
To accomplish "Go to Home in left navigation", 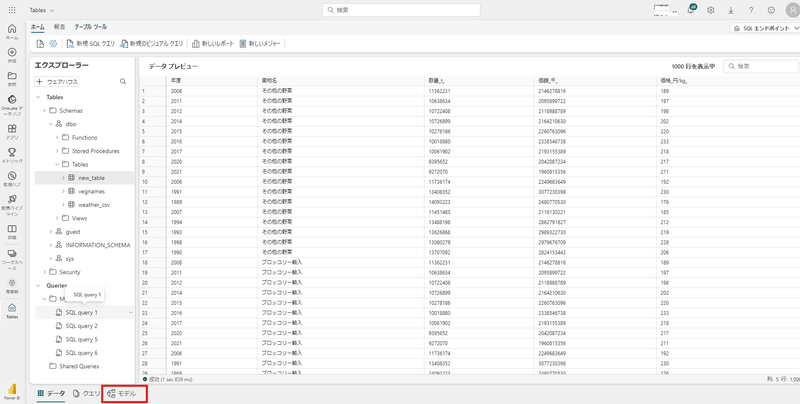I will click(12, 32).
